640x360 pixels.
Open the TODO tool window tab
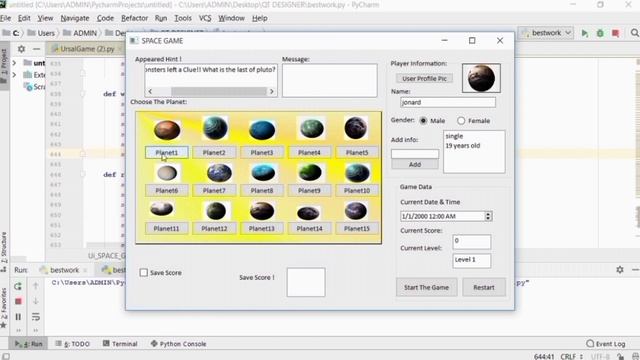pyautogui.click(x=73, y=344)
